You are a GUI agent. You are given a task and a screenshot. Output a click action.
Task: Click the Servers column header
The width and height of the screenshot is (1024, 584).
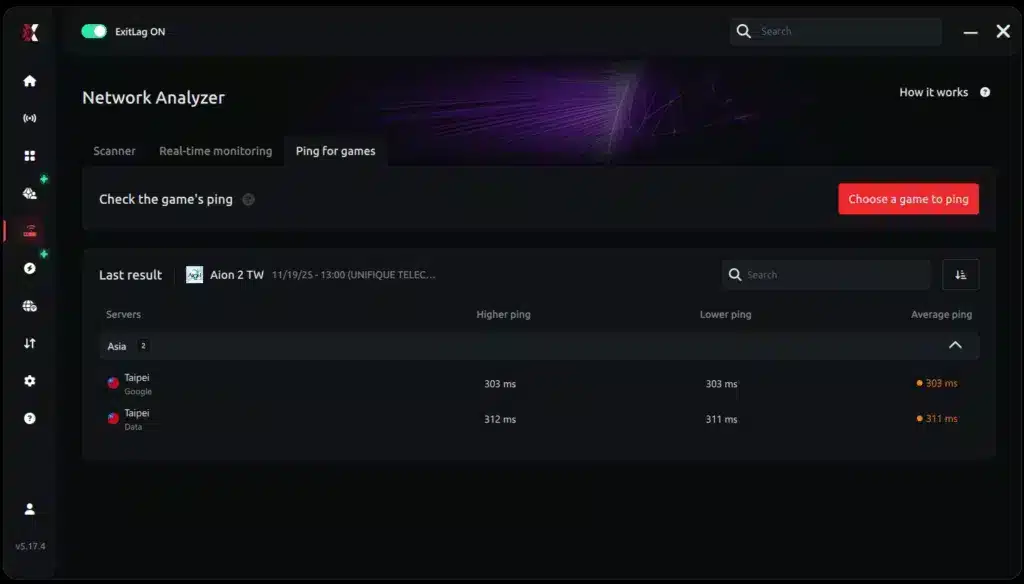[x=123, y=314]
